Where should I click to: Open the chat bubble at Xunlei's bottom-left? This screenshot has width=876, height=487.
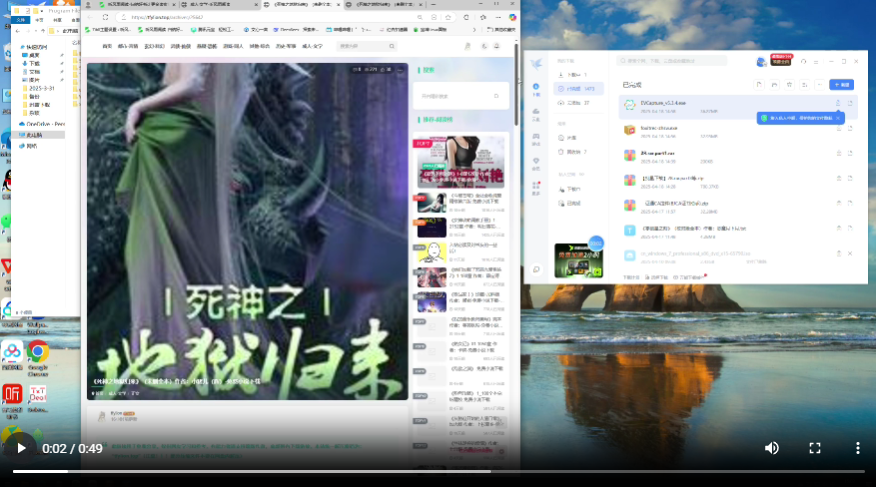[536, 269]
